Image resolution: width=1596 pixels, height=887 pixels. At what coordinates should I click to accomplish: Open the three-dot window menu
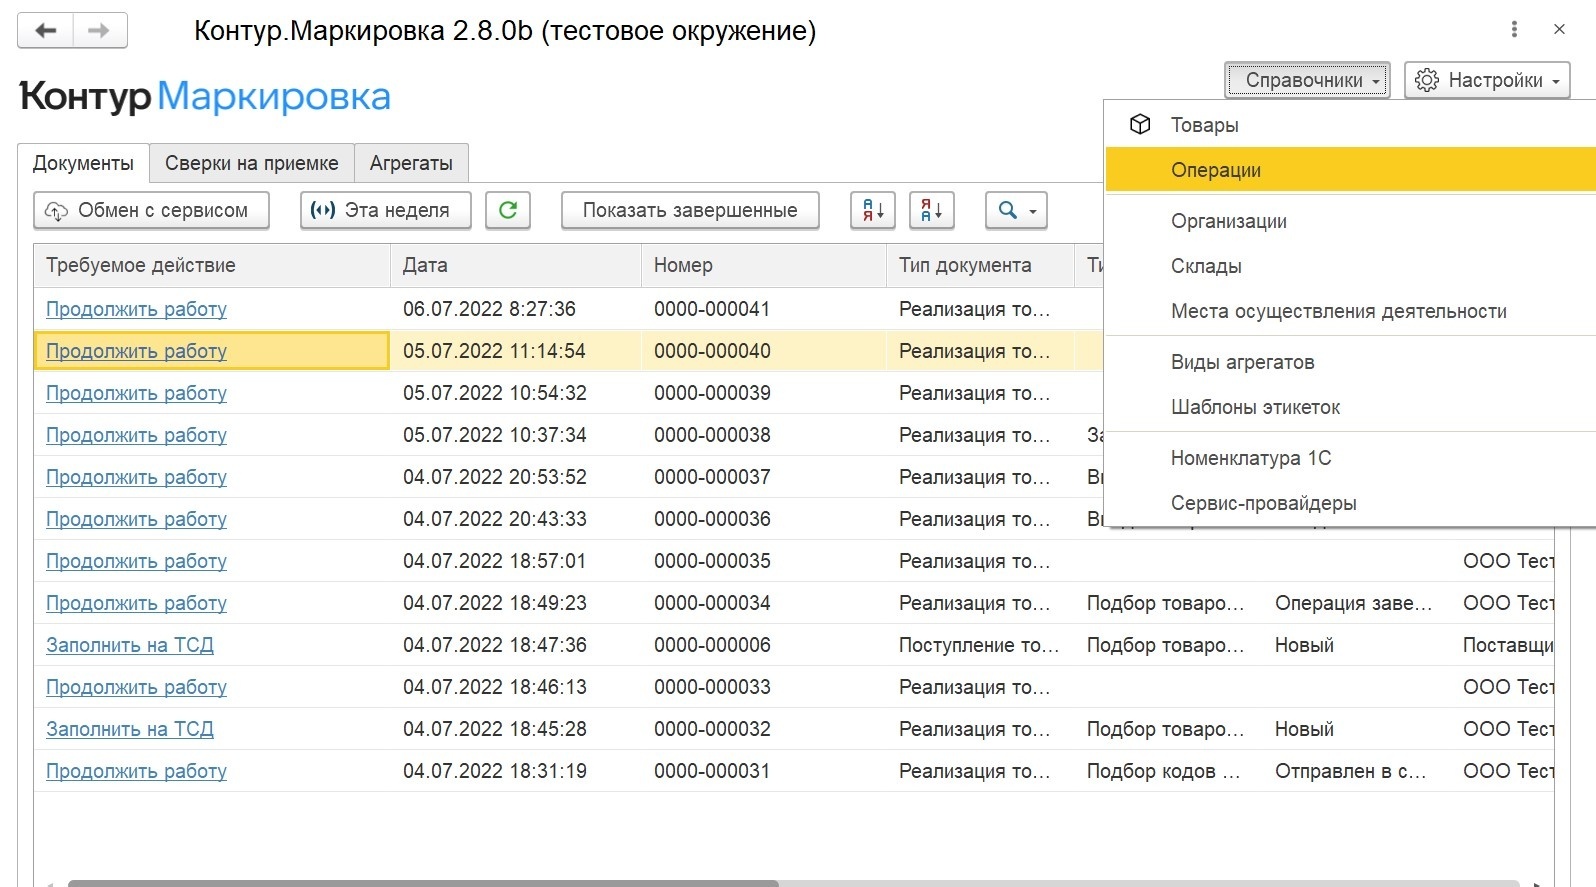[1514, 30]
